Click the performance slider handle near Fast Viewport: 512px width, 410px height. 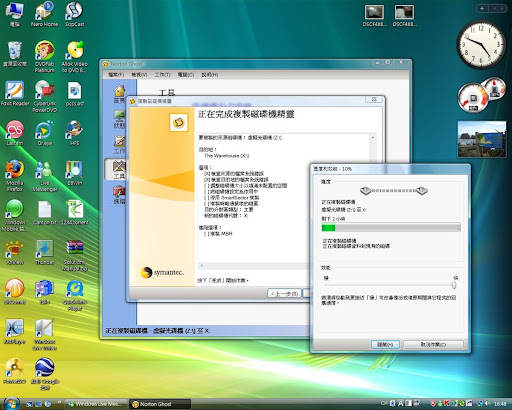click(x=454, y=285)
